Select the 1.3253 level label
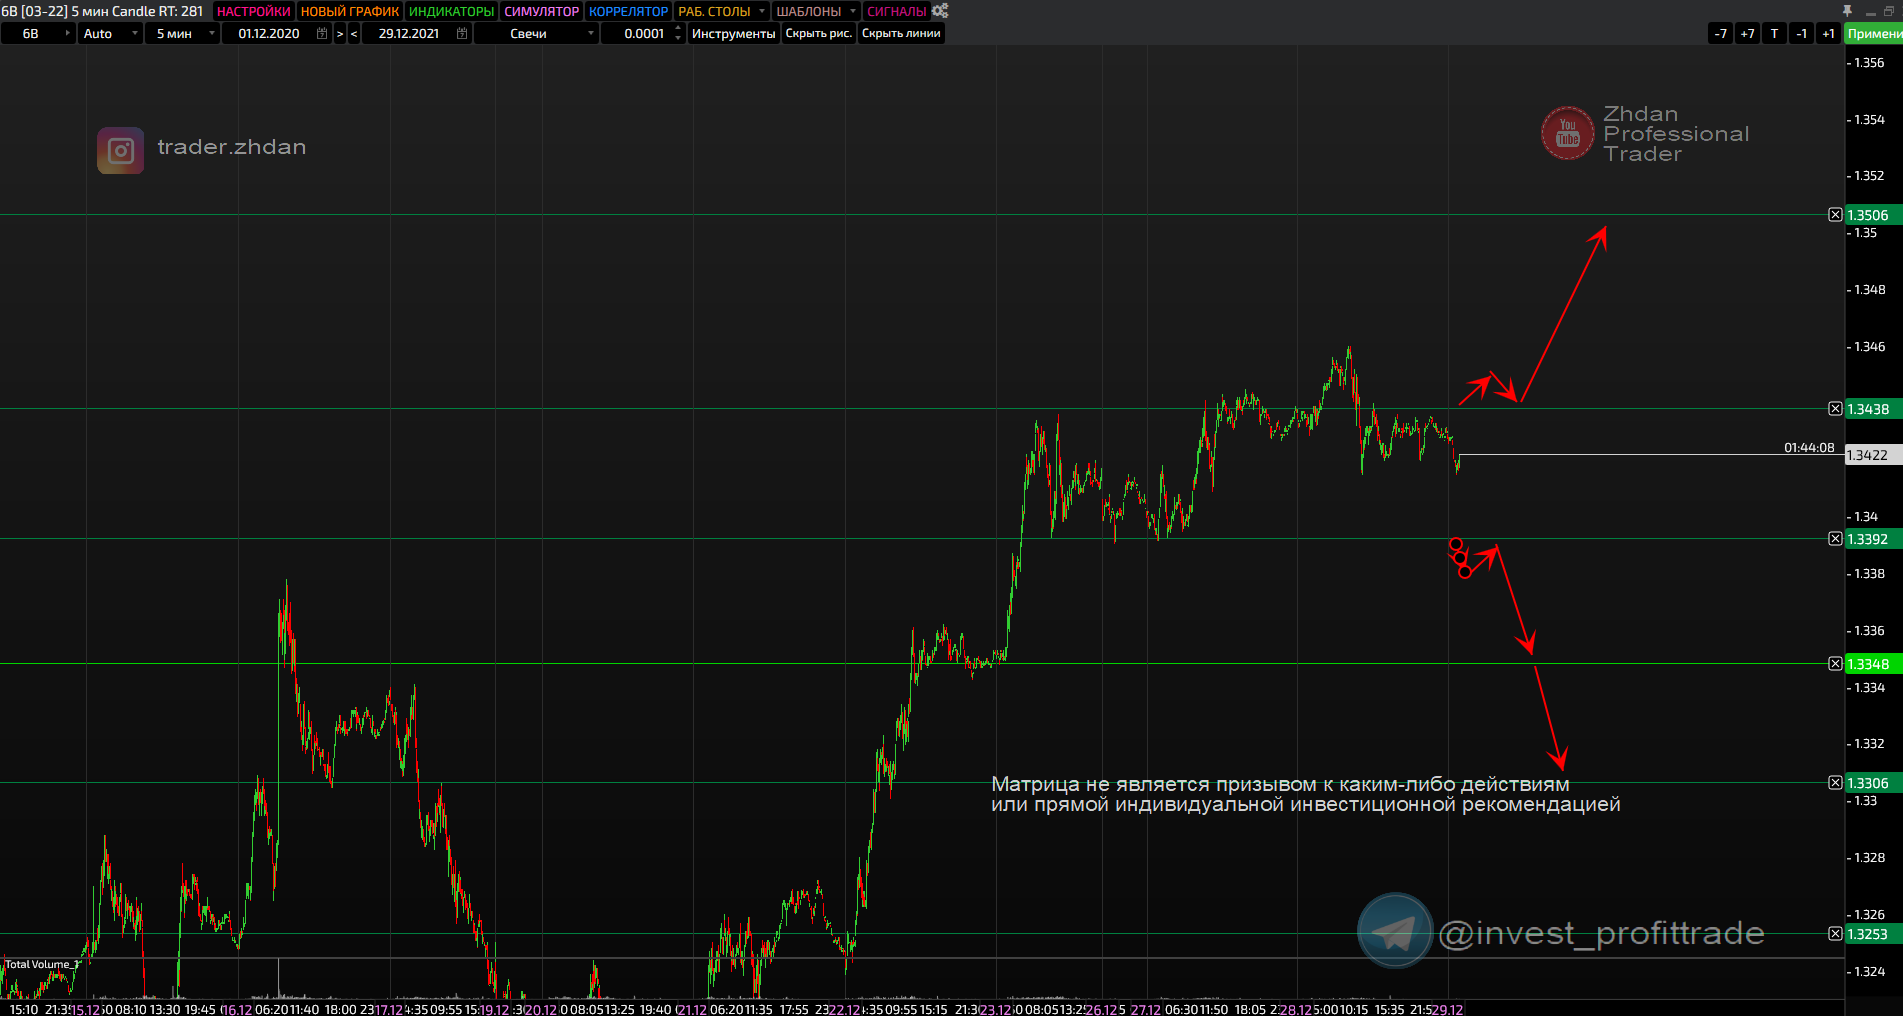Image resolution: width=1903 pixels, height=1016 pixels. [1873, 934]
